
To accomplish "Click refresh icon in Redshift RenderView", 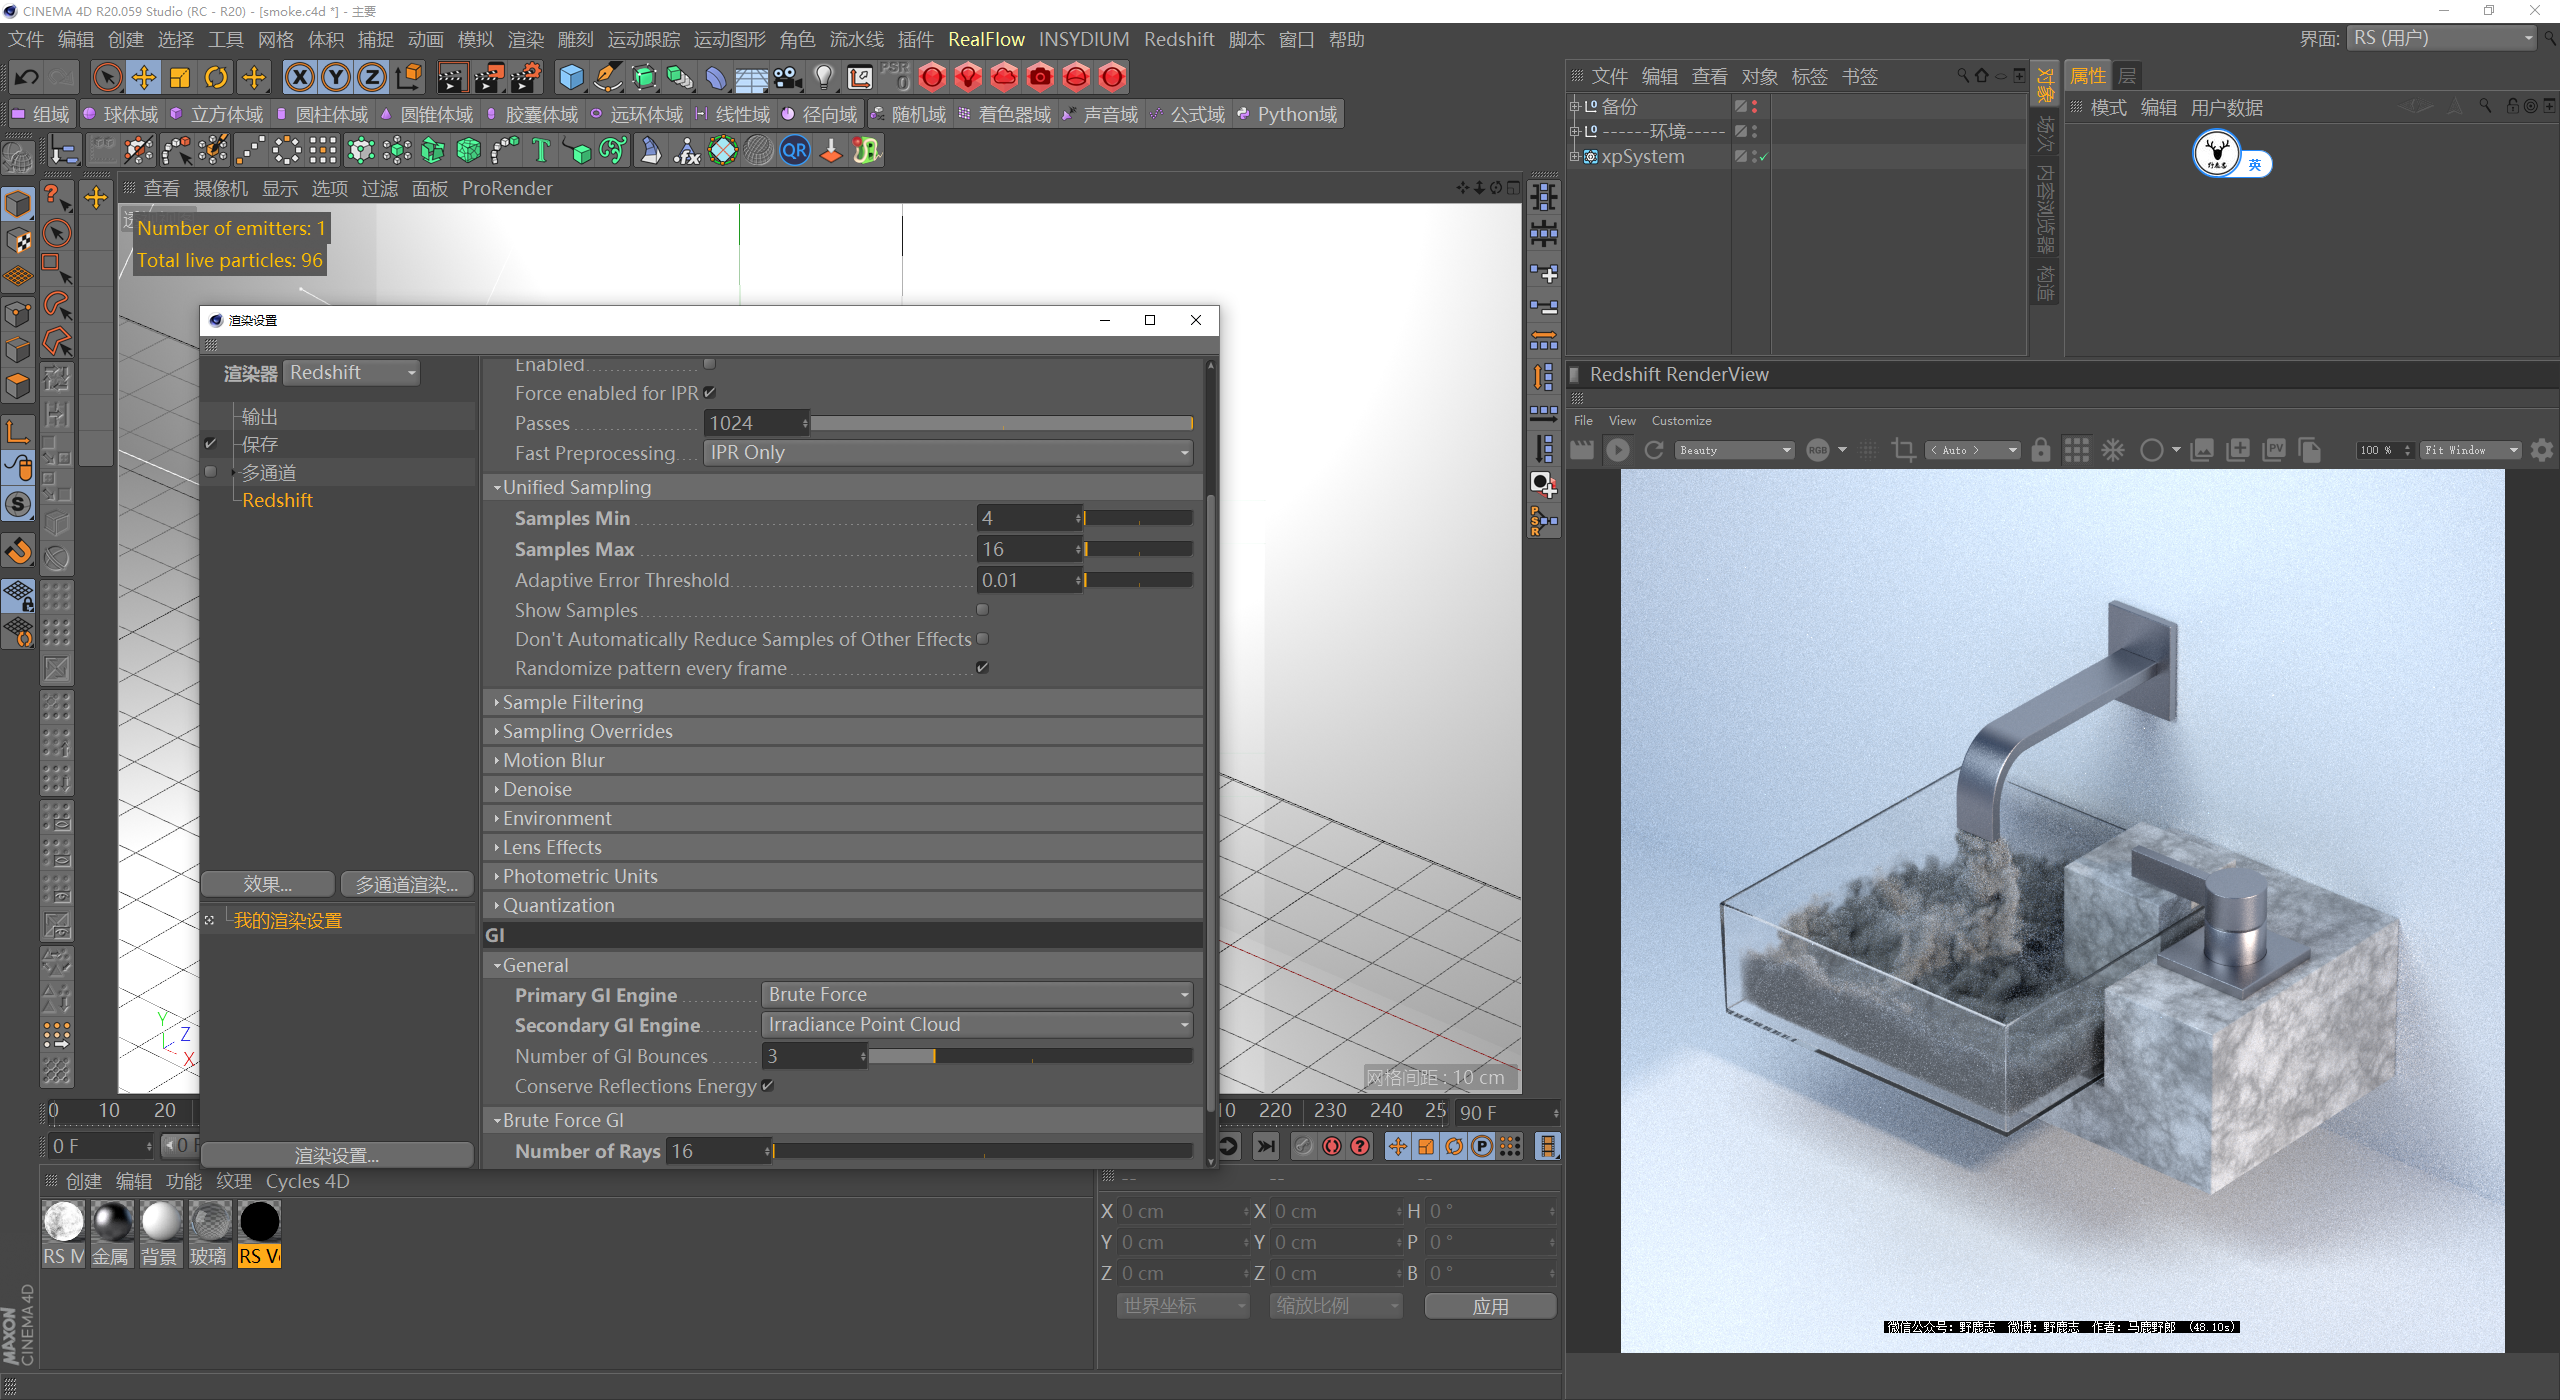I will (1654, 450).
